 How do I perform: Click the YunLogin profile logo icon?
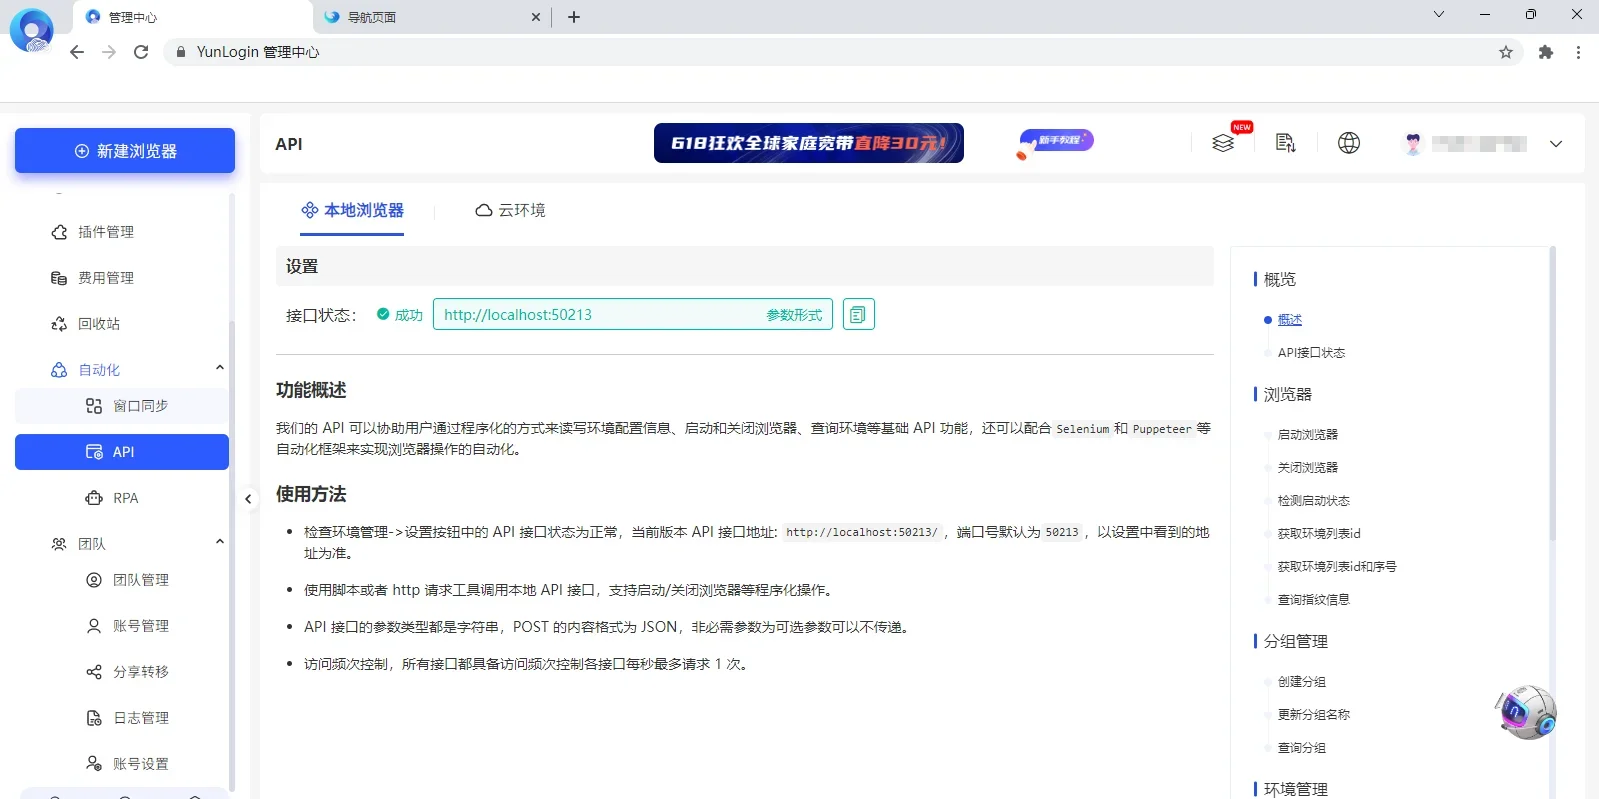point(31,30)
